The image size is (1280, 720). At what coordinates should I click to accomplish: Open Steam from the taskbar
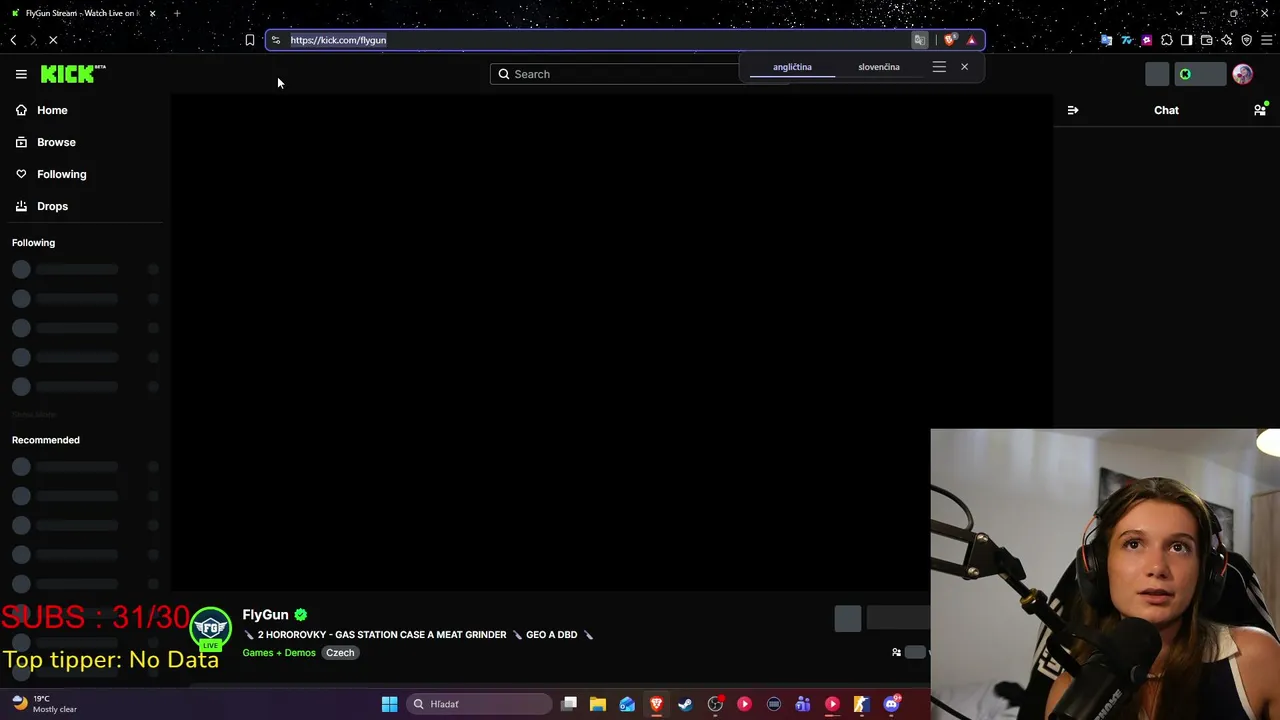[x=686, y=704]
